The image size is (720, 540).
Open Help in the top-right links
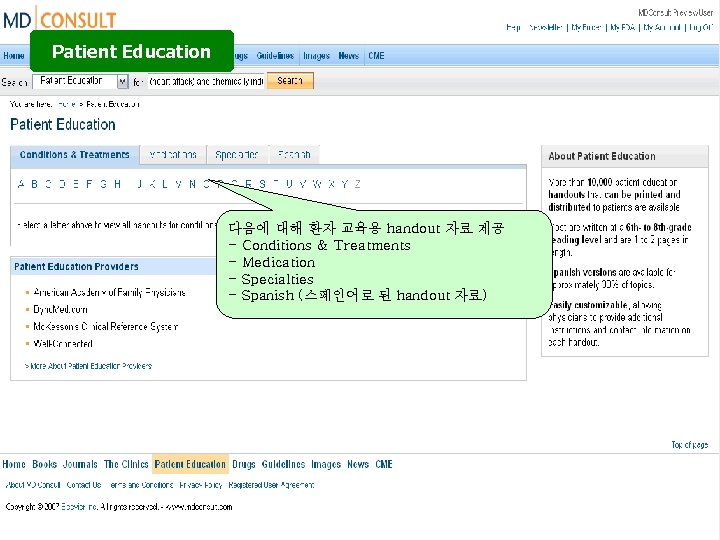[x=513, y=28]
